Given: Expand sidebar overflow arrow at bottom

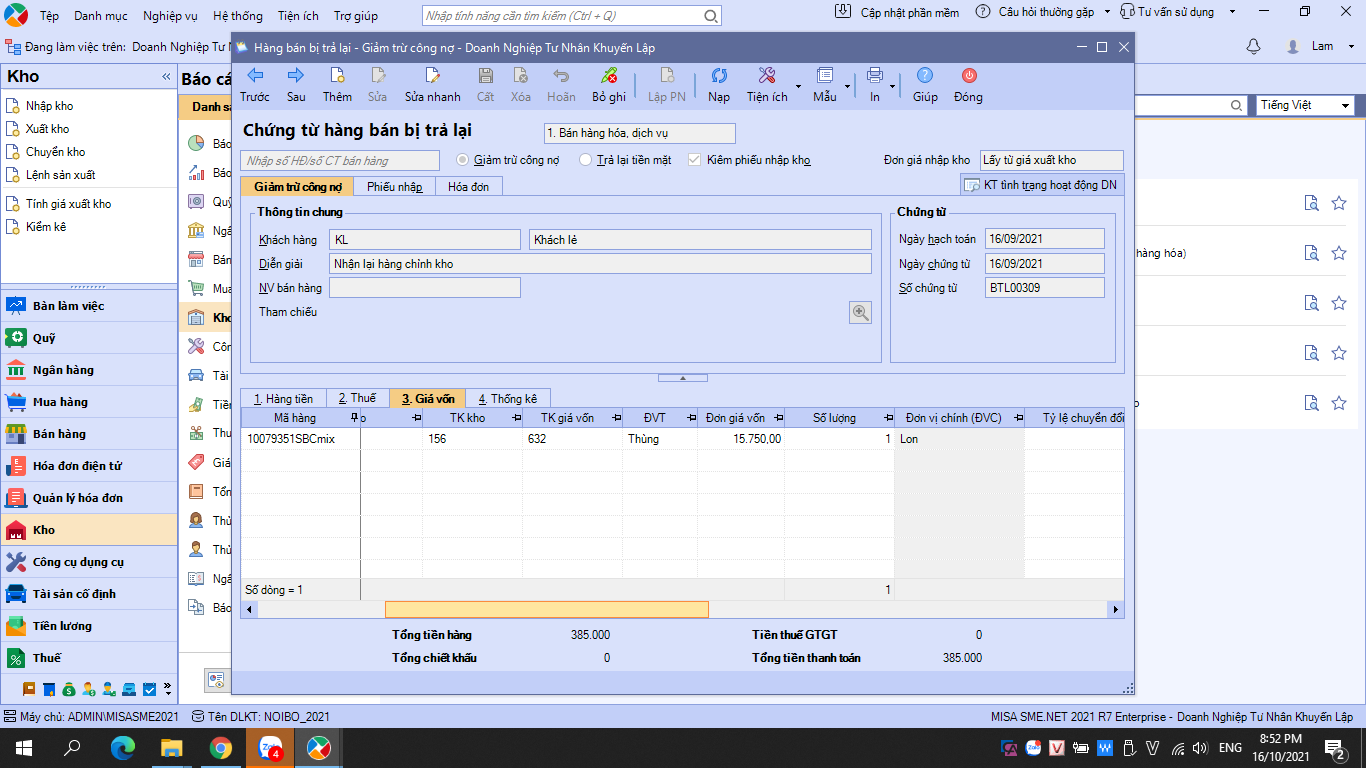Looking at the screenshot, I should [x=167, y=689].
